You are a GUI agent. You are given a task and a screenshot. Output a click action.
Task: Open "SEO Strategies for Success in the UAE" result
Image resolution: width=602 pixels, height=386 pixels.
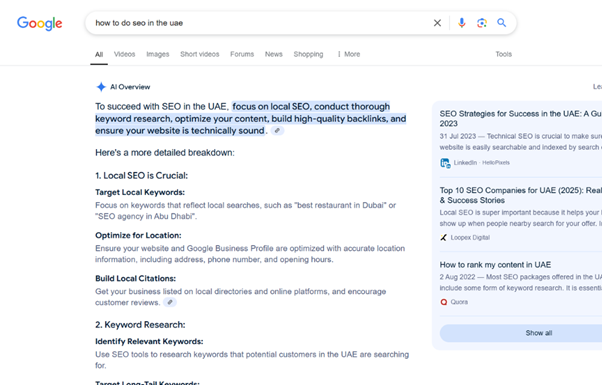click(521, 118)
